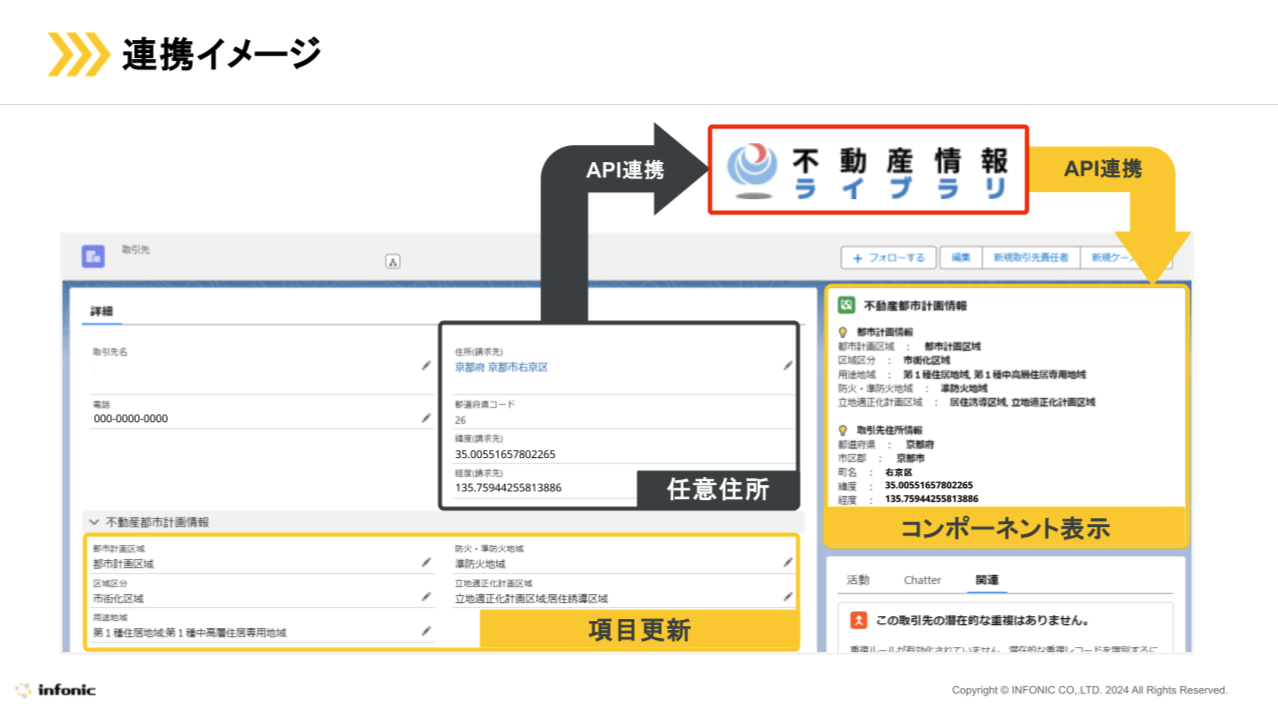Switch to the 詳細 tab
The height and width of the screenshot is (720, 1278).
[101, 312]
